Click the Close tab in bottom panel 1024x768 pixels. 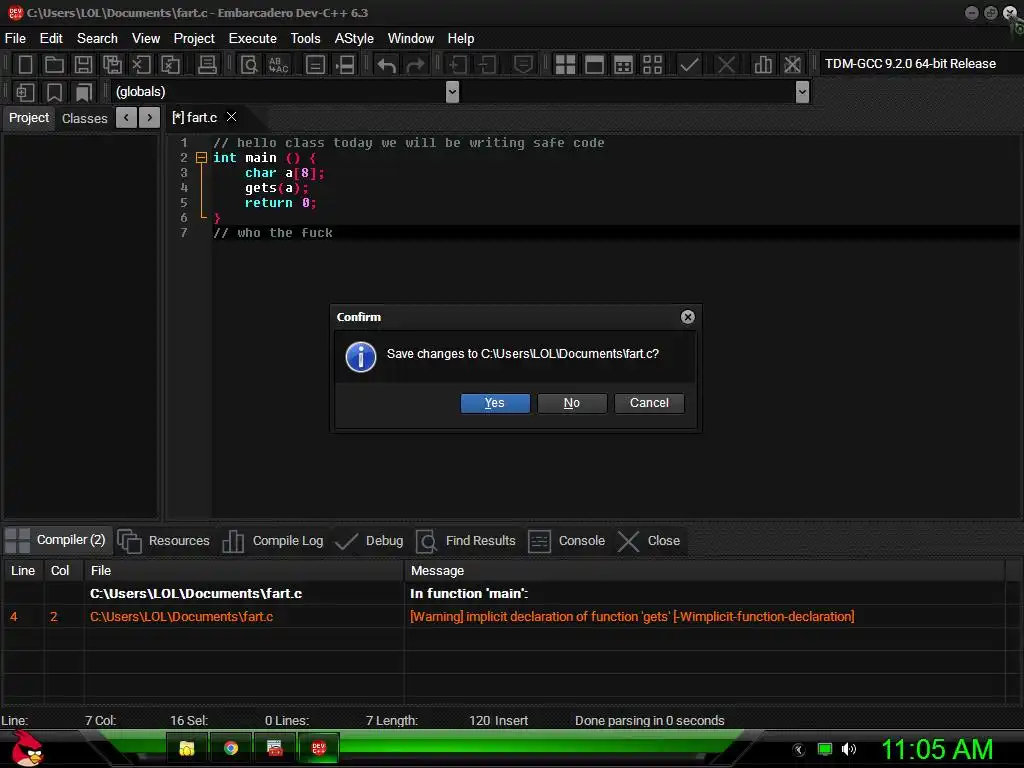click(x=649, y=541)
